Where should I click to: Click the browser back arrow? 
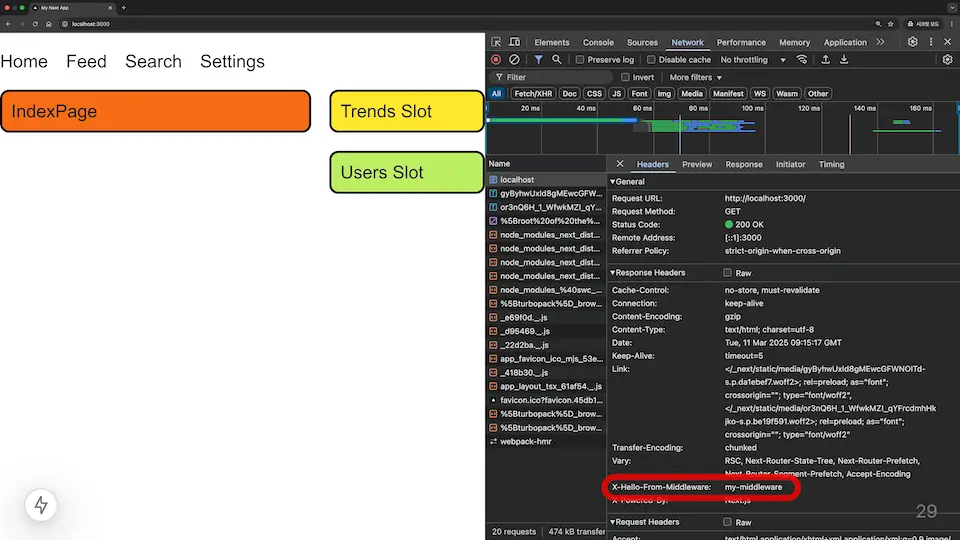point(8,24)
